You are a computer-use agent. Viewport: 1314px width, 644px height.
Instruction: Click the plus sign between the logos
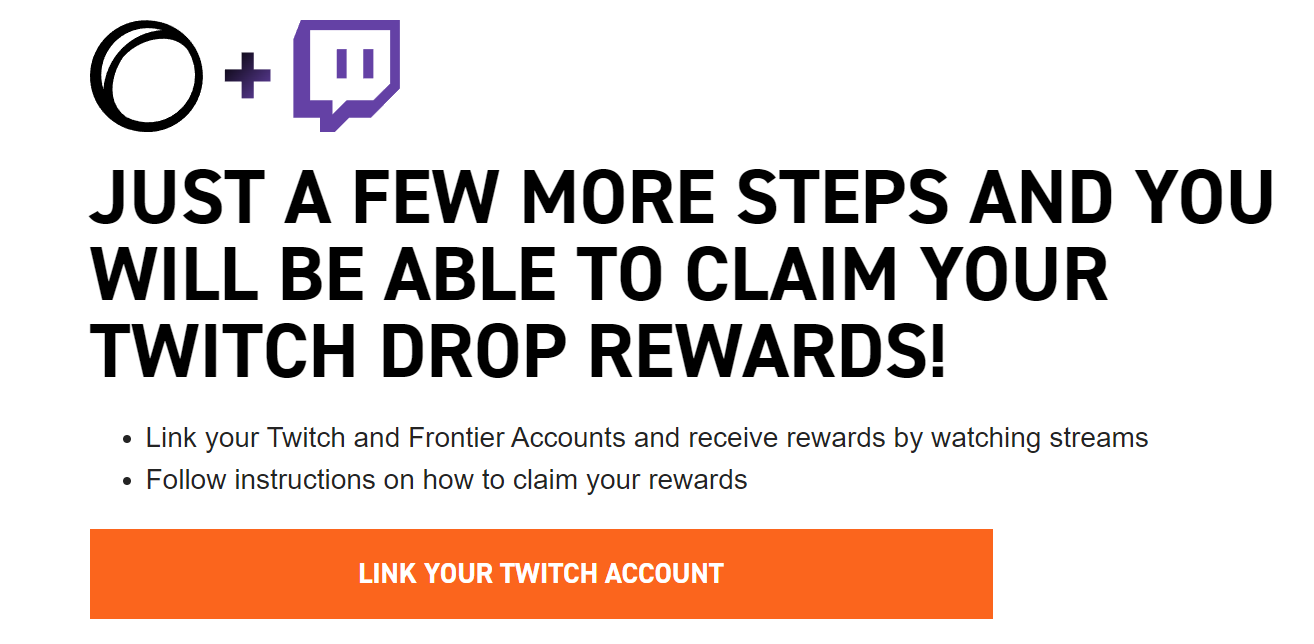248,77
